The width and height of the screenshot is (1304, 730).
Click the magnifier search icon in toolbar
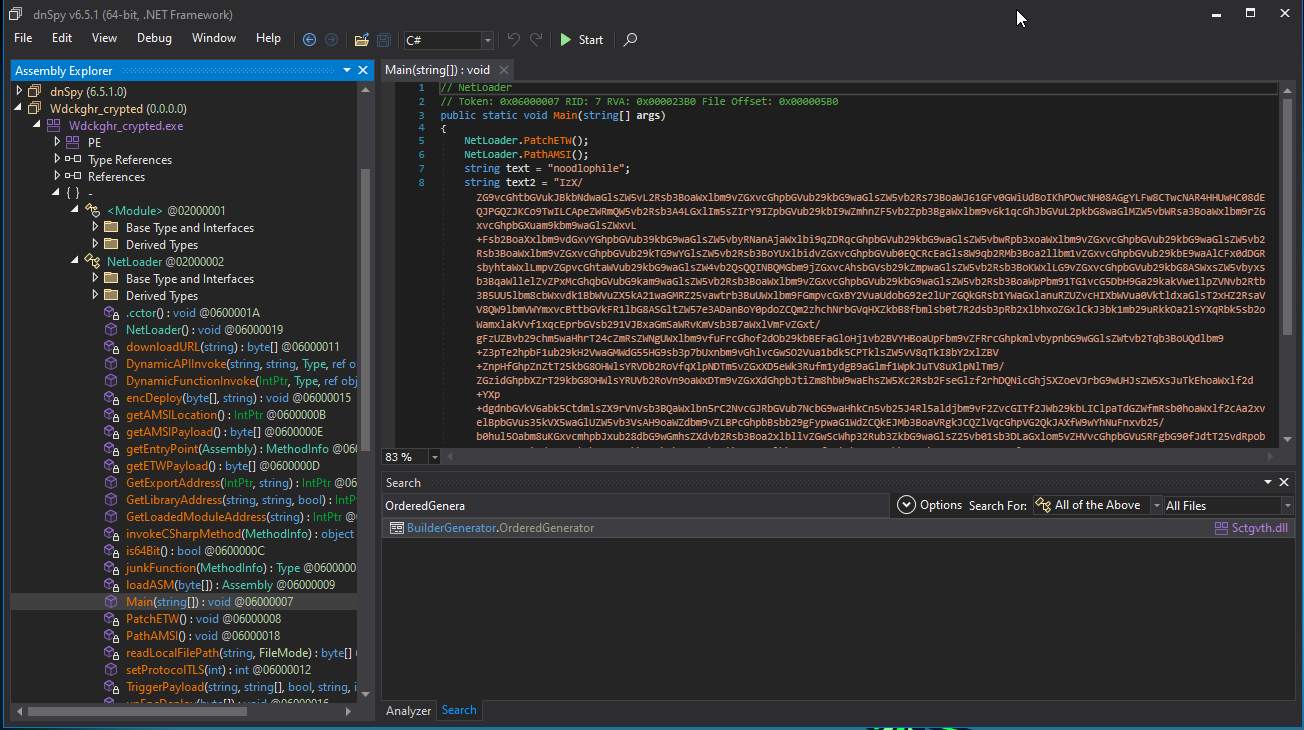tap(630, 40)
